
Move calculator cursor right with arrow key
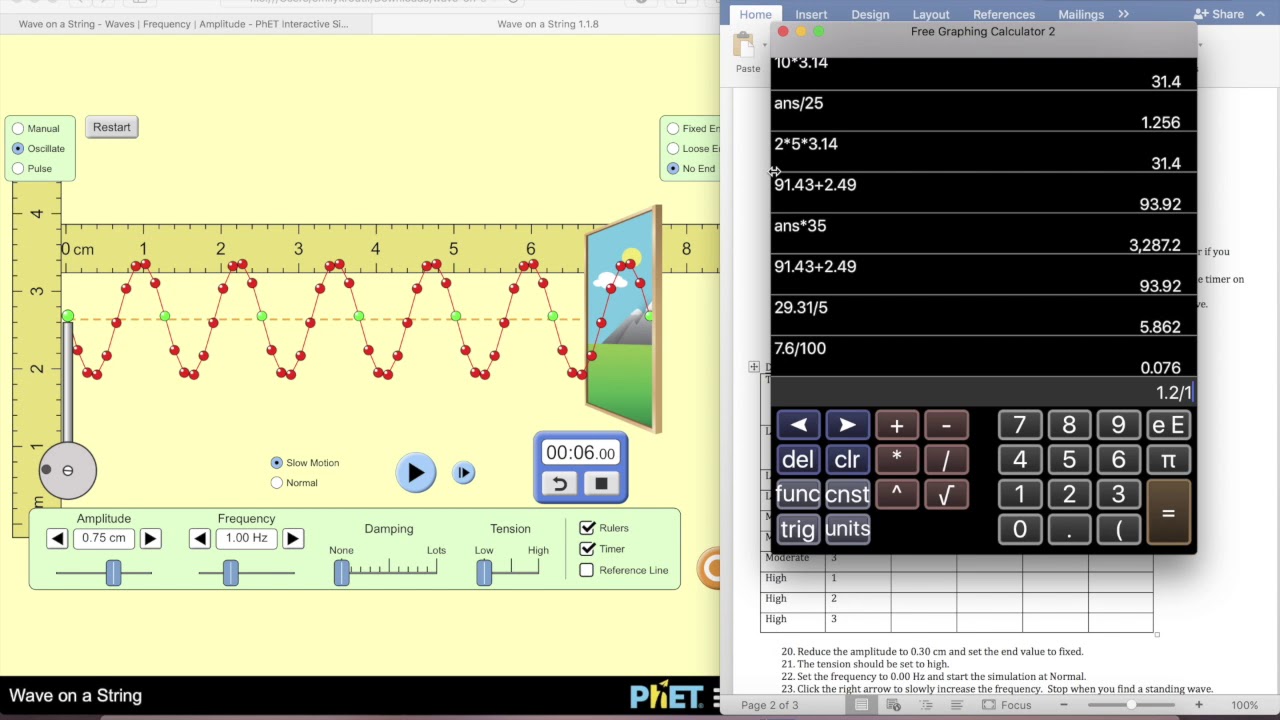point(847,426)
